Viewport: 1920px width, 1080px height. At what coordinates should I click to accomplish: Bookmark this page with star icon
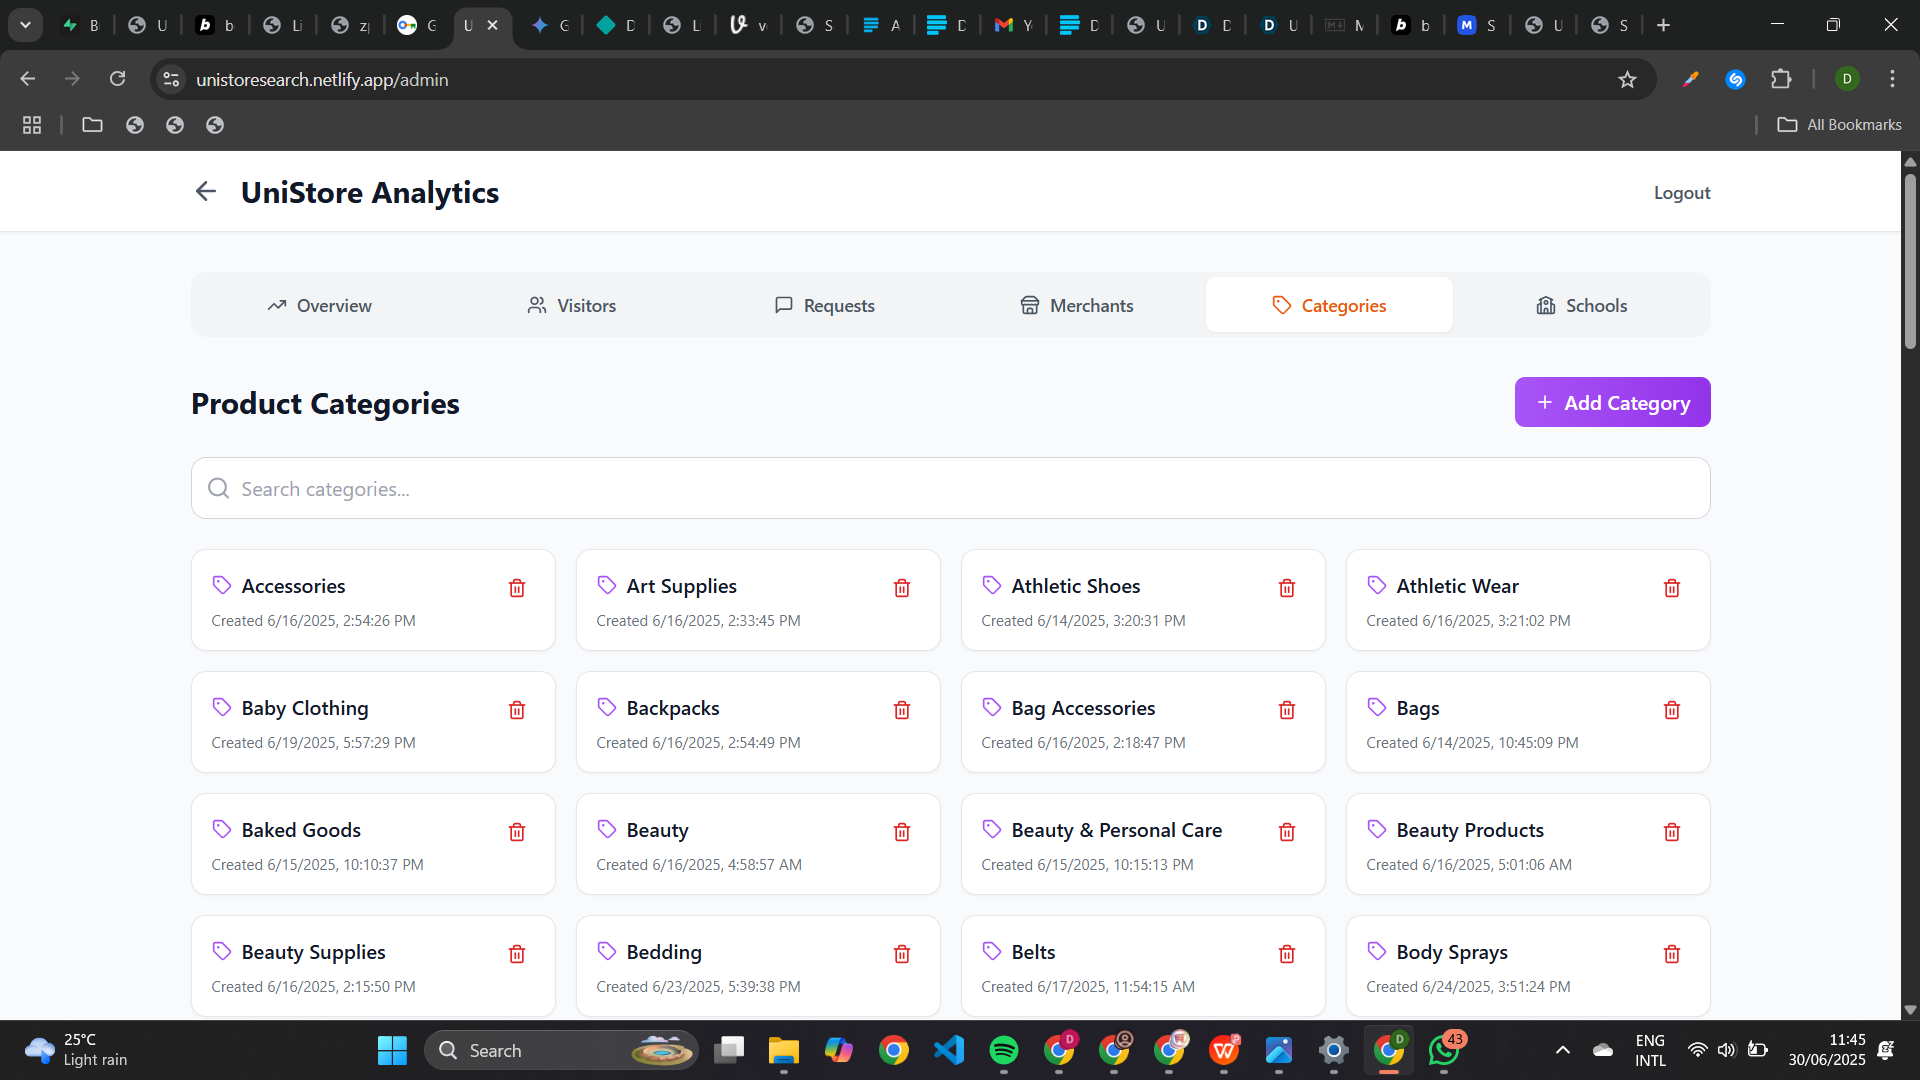click(1627, 79)
